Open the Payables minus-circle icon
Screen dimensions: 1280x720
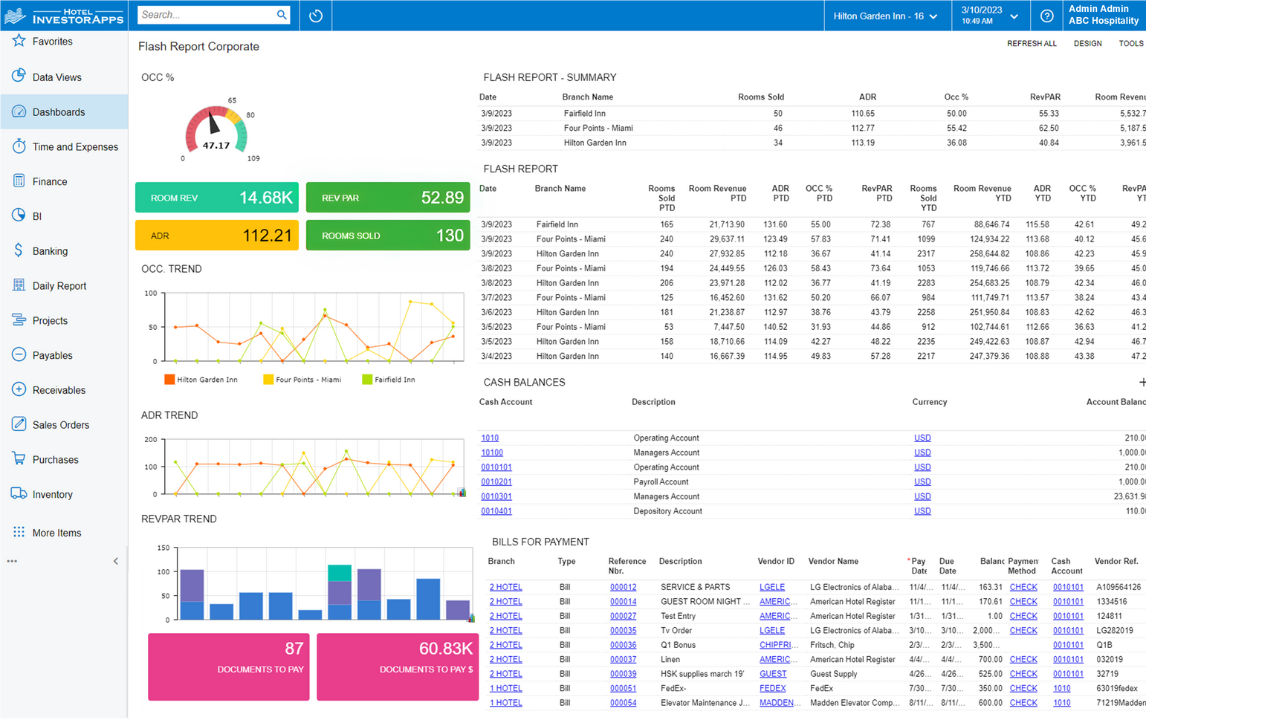point(18,355)
